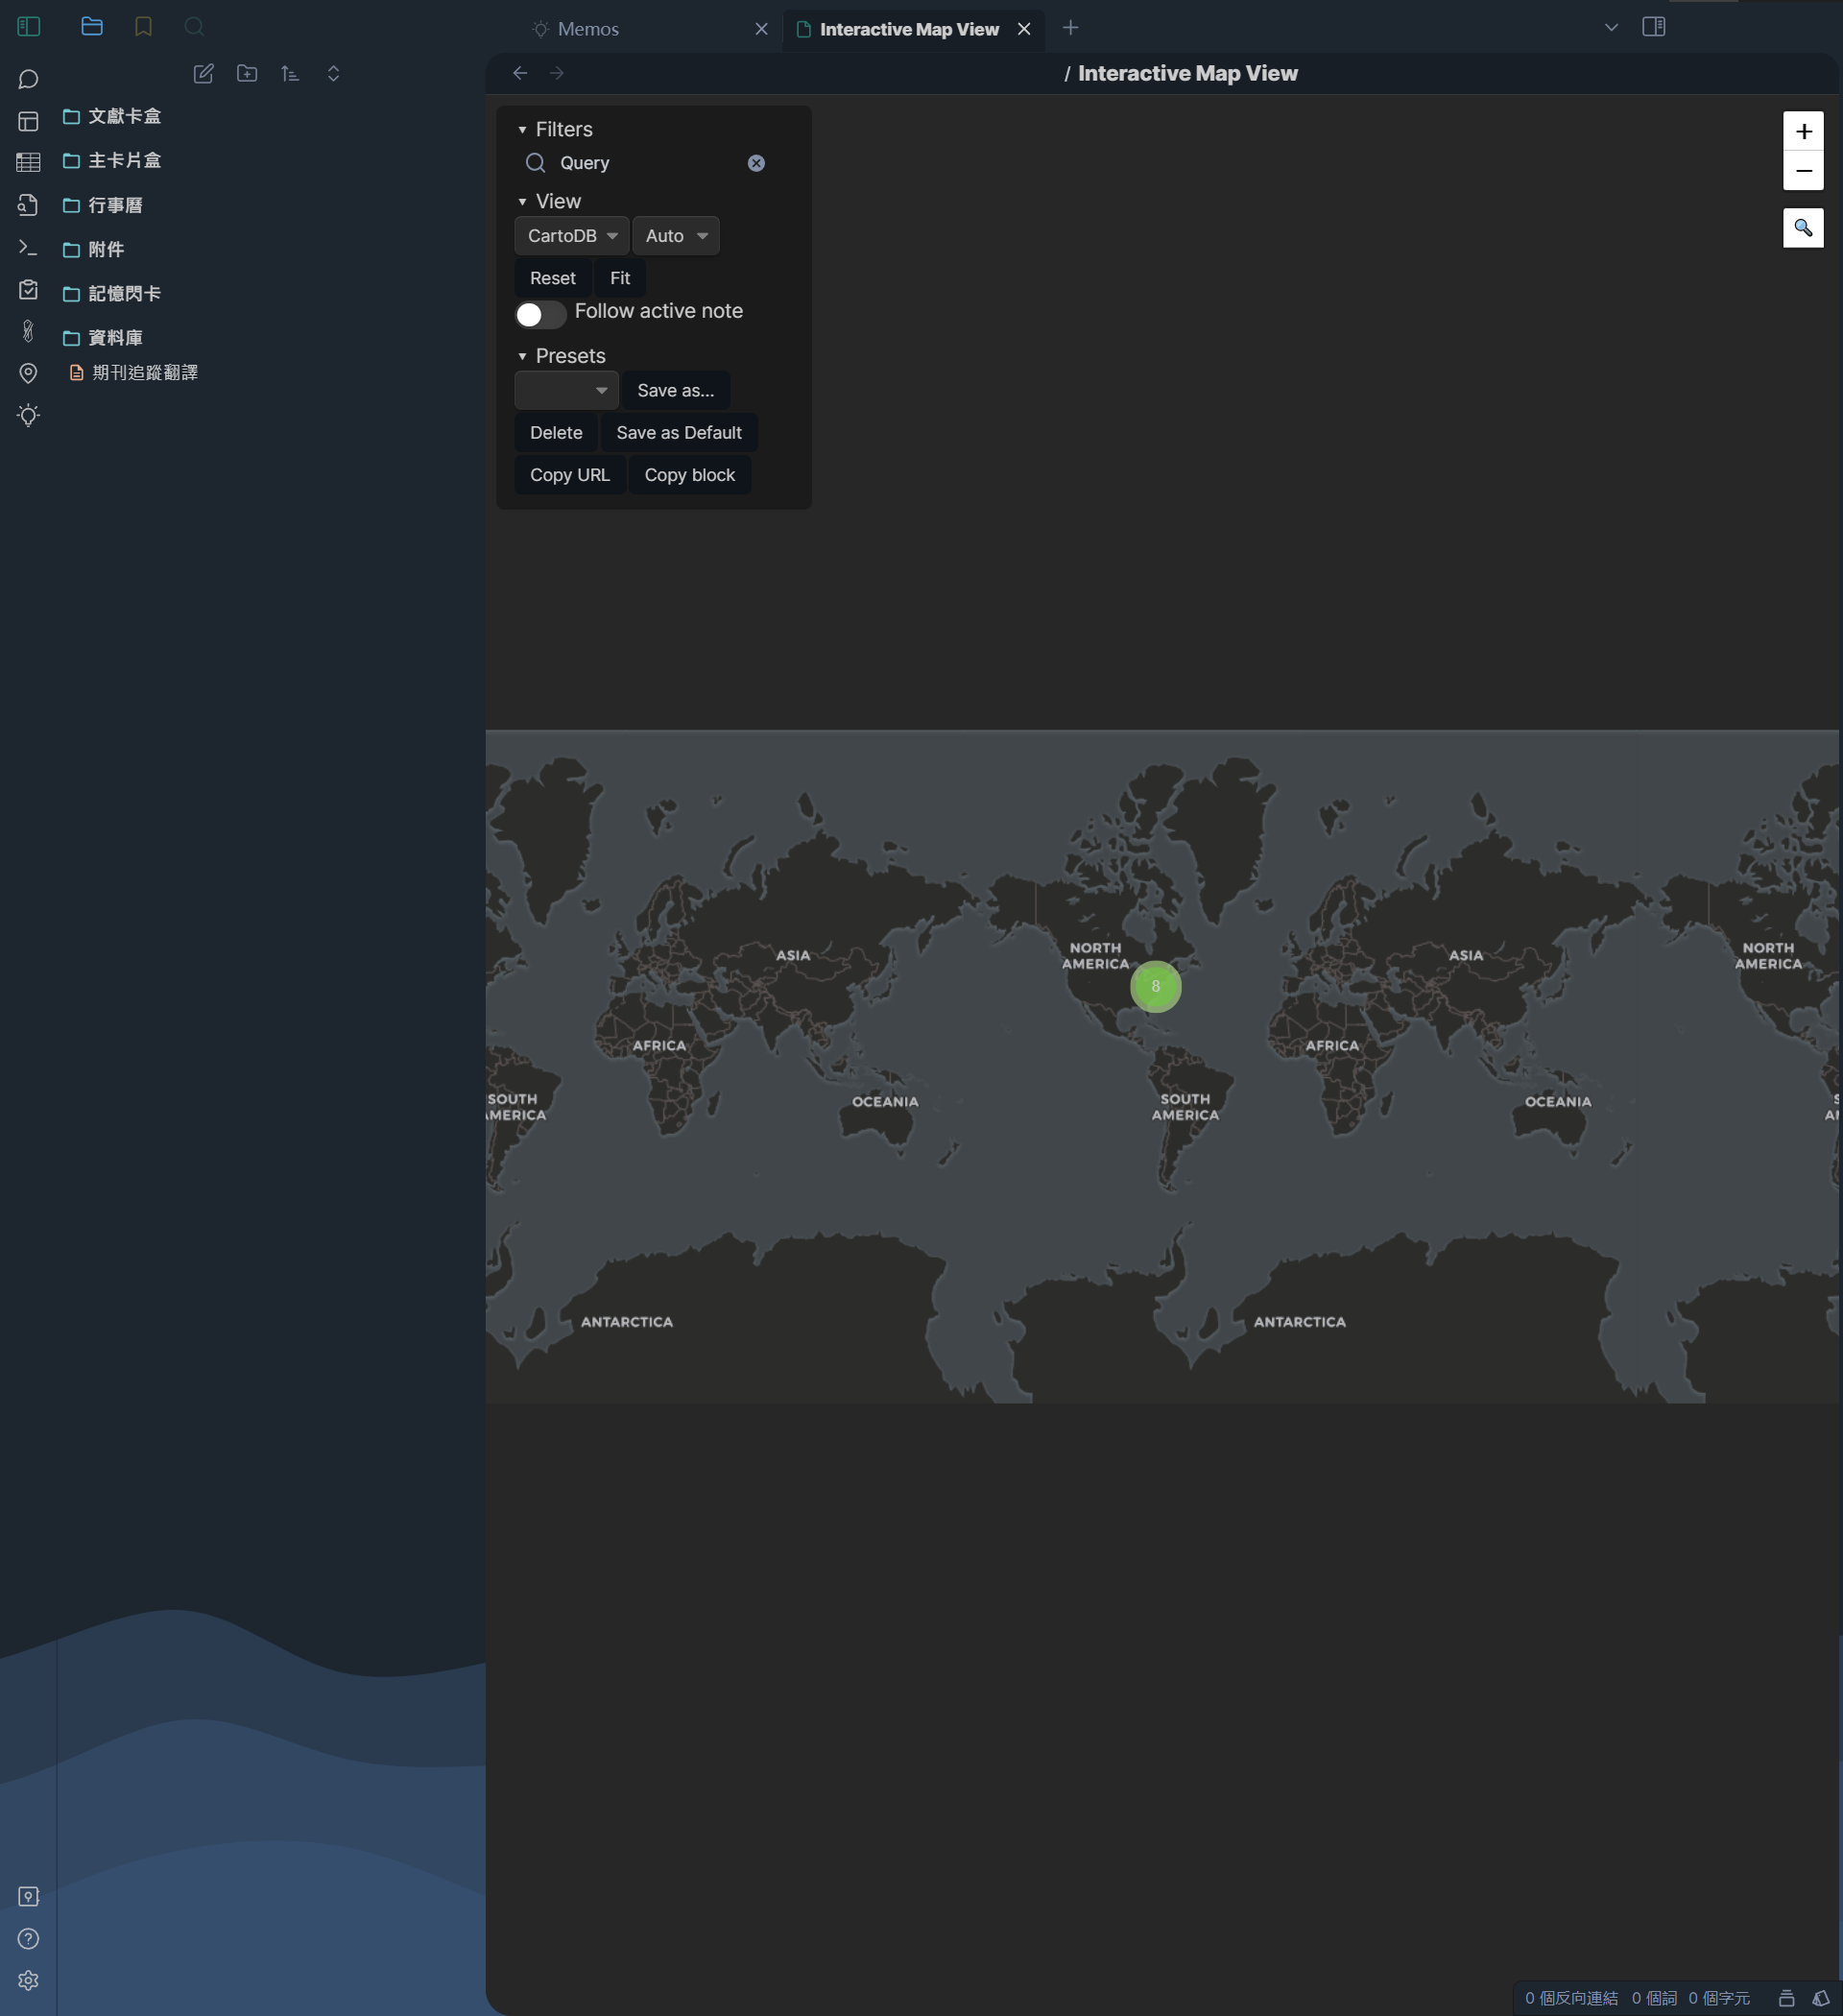Zoom in on the map with the plus control
The width and height of the screenshot is (1843, 2016).
pyautogui.click(x=1803, y=131)
